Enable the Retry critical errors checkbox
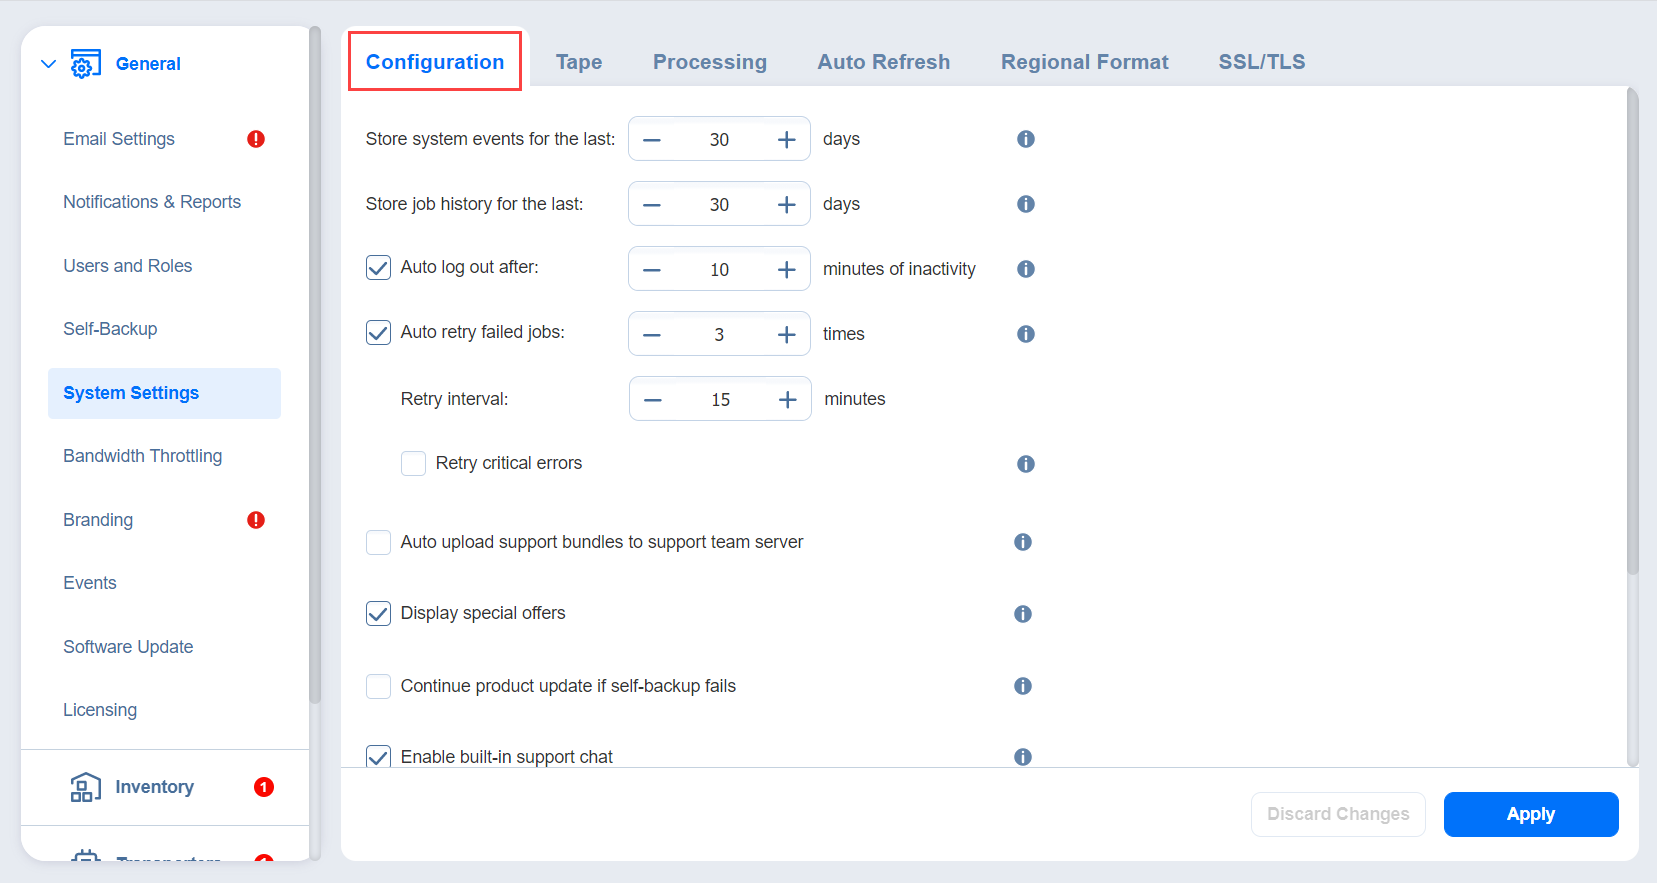The image size is (1657, 883). click(x=413, y=463)
